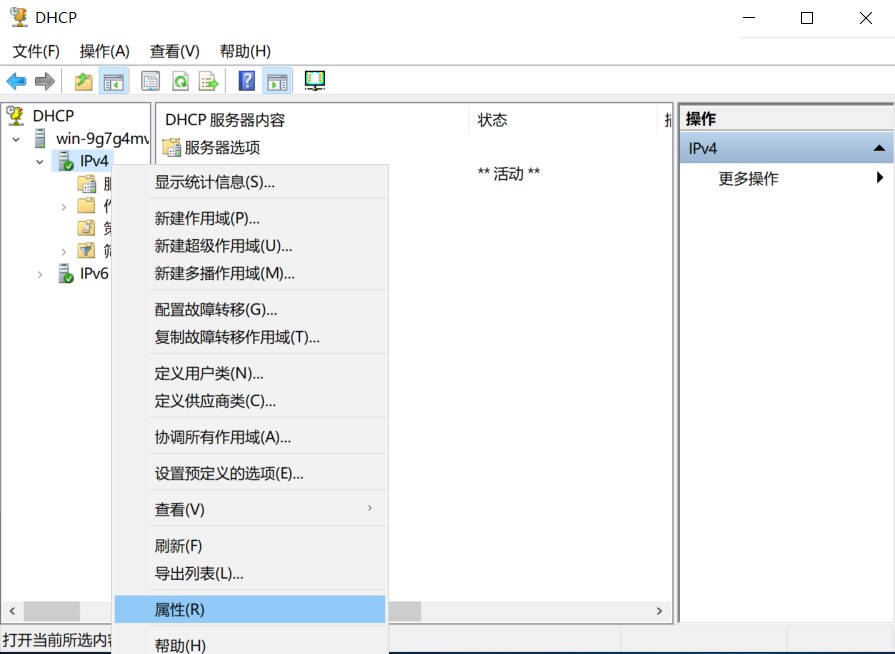
Task: Toggle the show/hide console tree icon
Action: pyautogui.click(x=114, y=81)
